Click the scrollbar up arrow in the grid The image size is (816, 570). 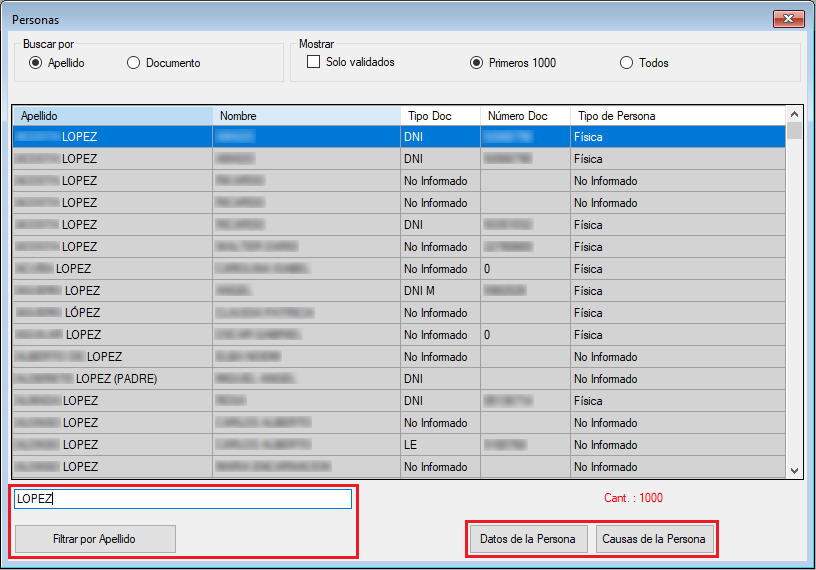click(x=795, y=115)
